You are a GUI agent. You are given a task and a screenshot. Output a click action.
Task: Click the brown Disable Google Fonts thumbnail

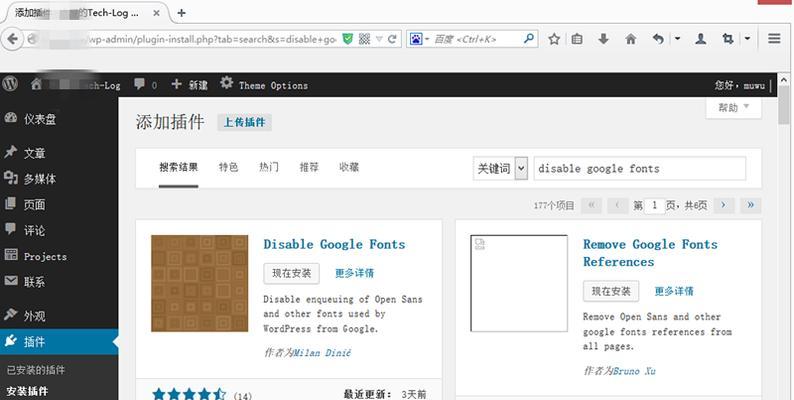click(200, 283)
